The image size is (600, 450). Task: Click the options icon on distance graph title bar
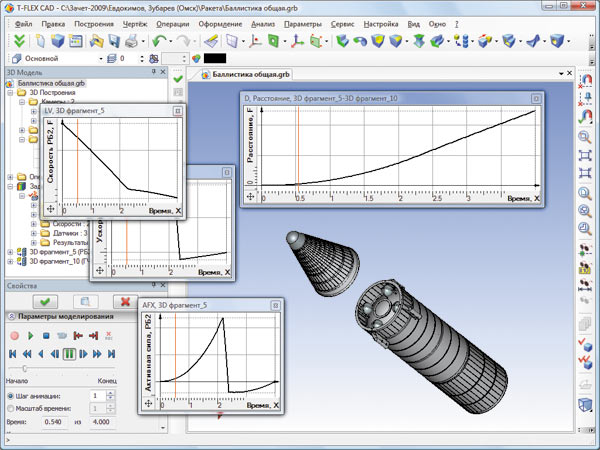coord(536,99)
